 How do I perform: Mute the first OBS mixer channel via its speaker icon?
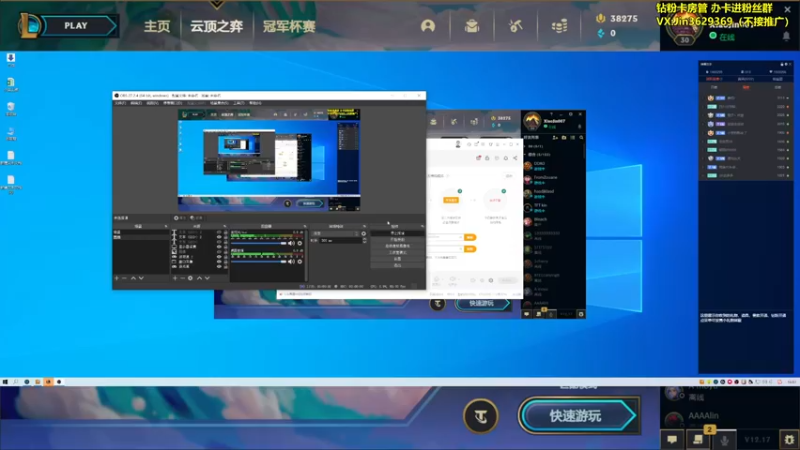(x=291, y=243)
